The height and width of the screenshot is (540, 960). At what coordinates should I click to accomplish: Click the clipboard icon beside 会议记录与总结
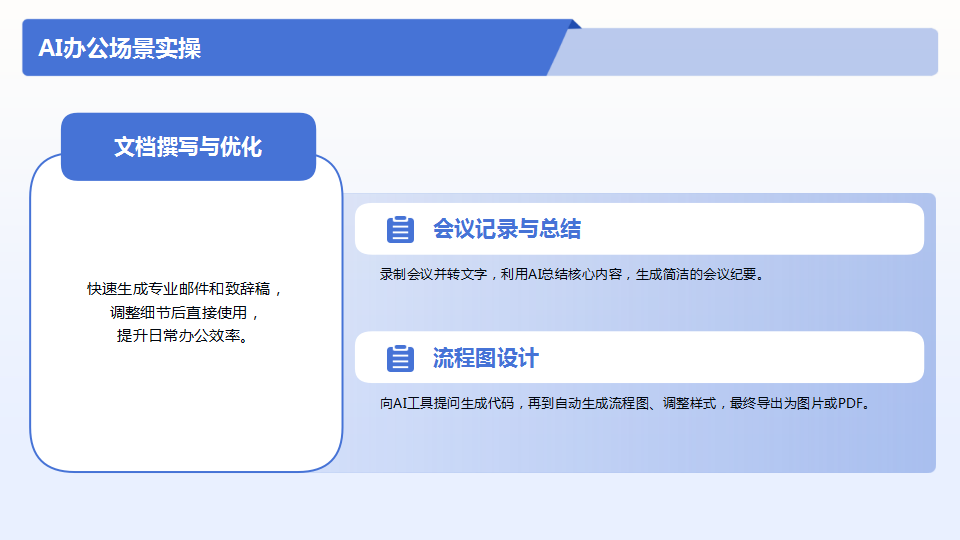pos(400,230)
